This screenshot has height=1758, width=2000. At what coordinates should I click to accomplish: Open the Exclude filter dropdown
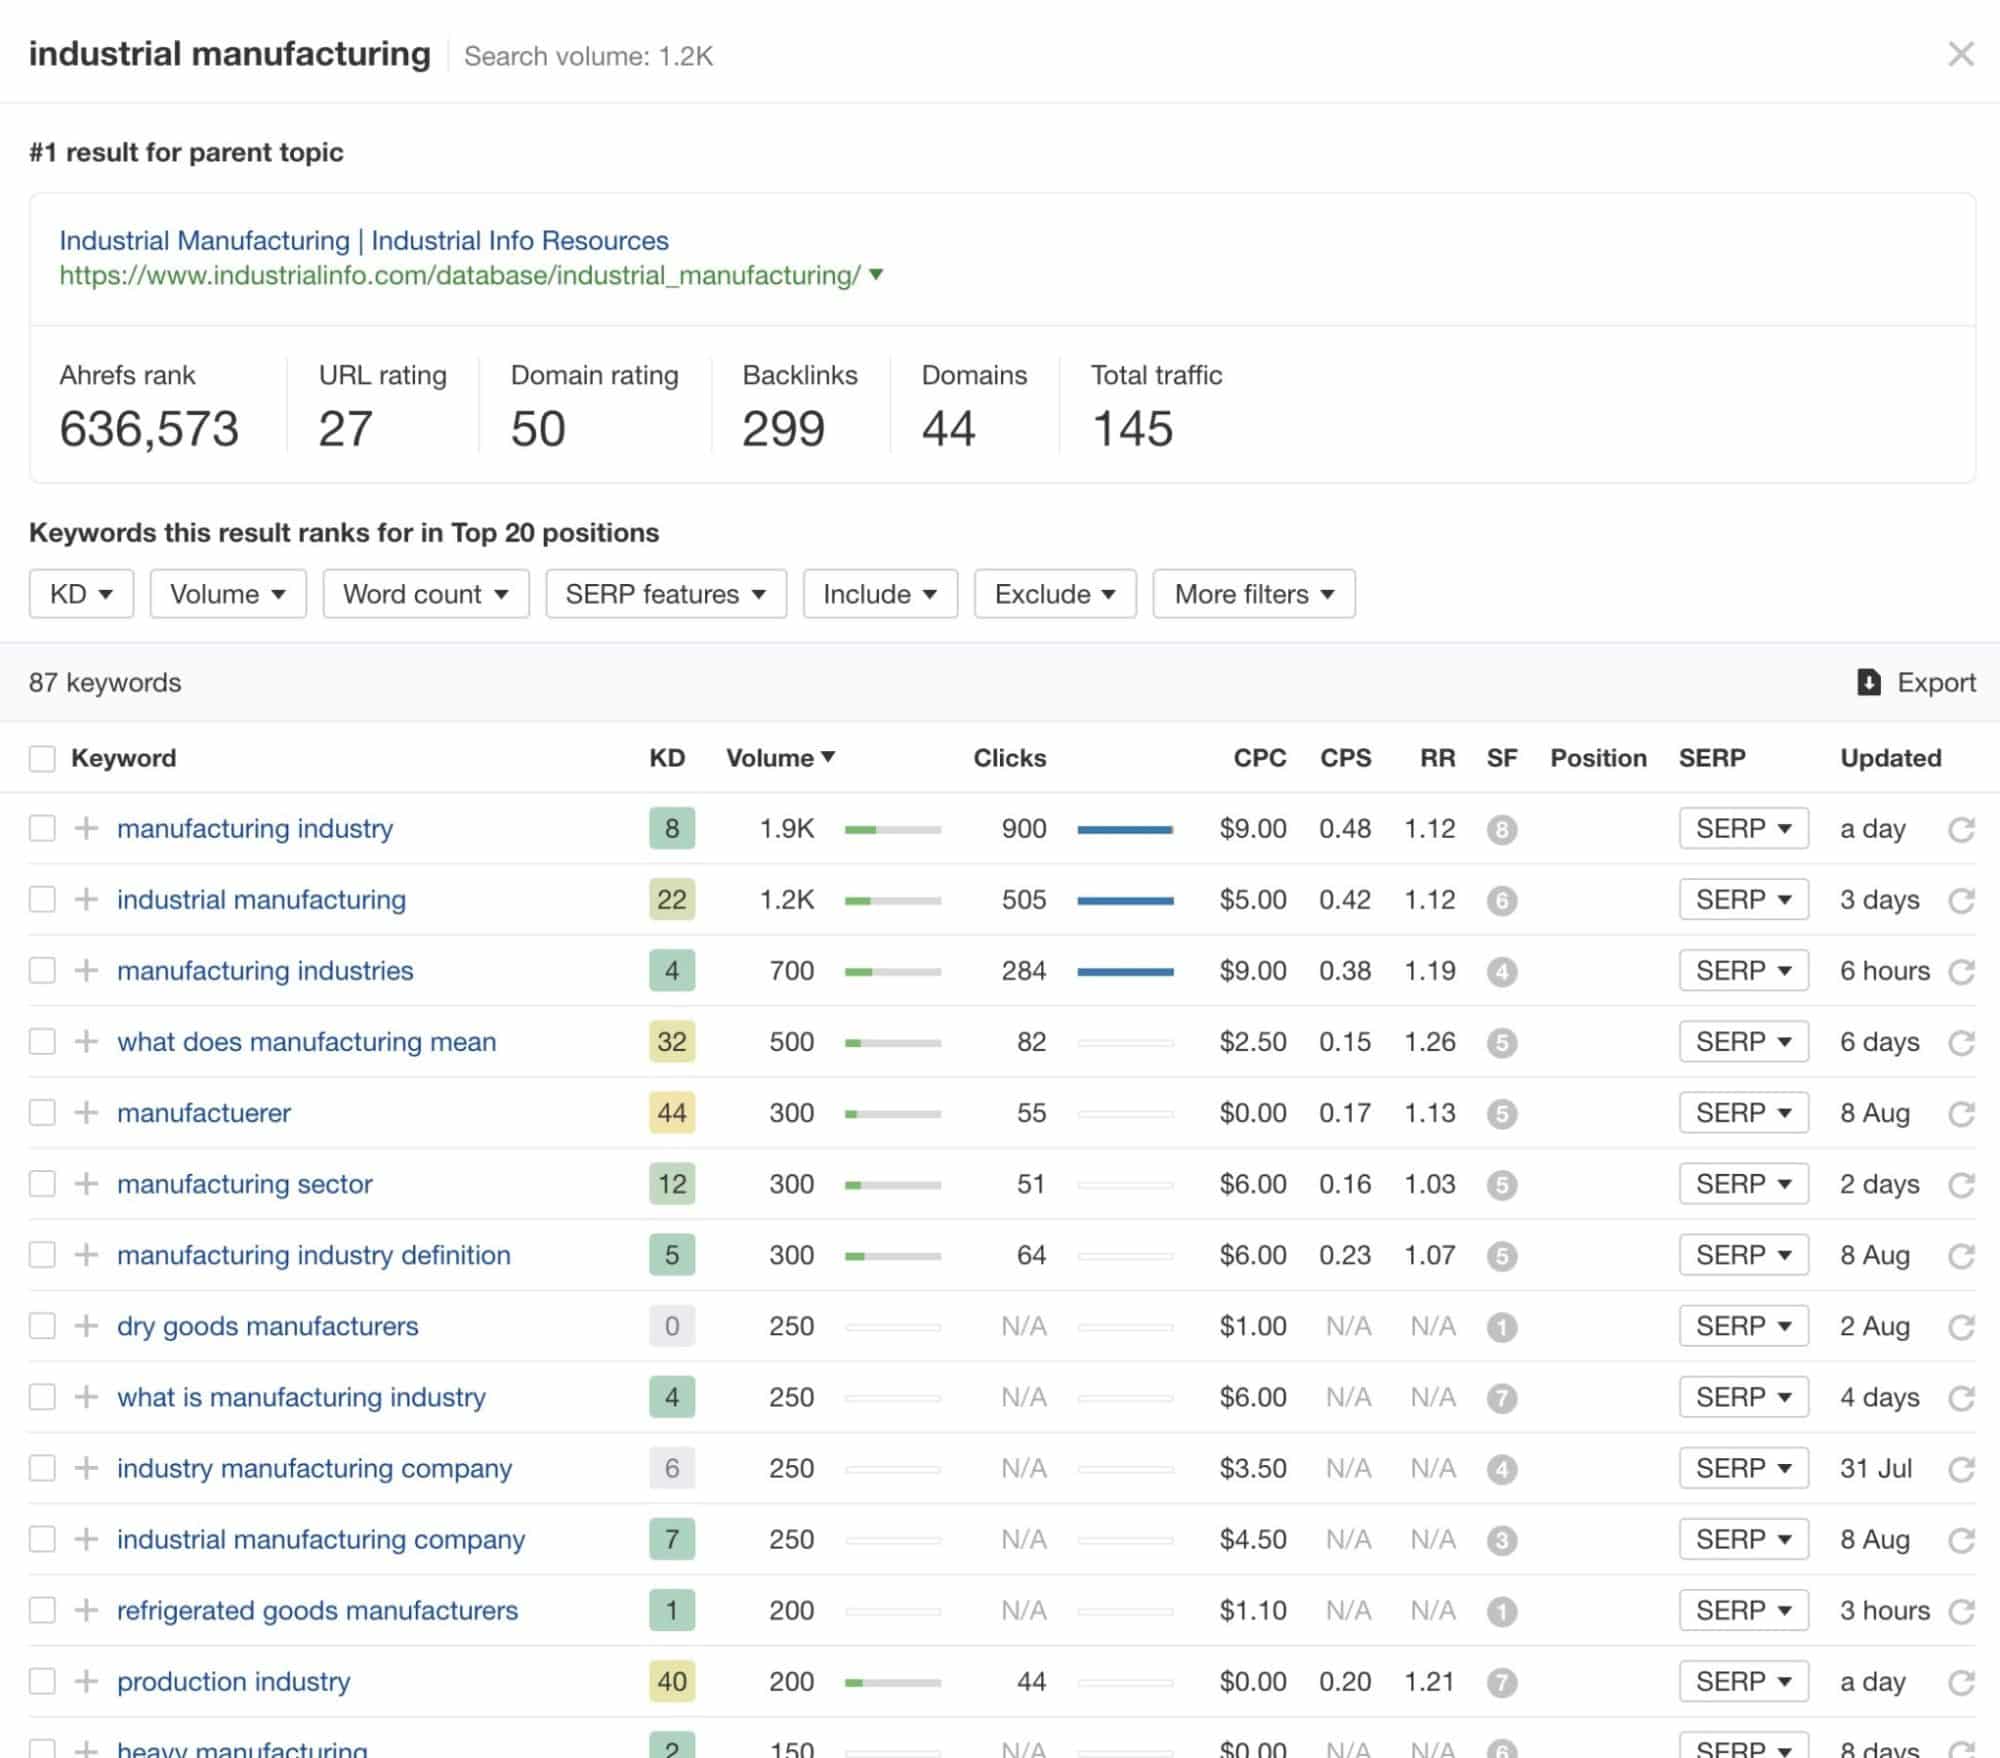(x=1055, y=594)
